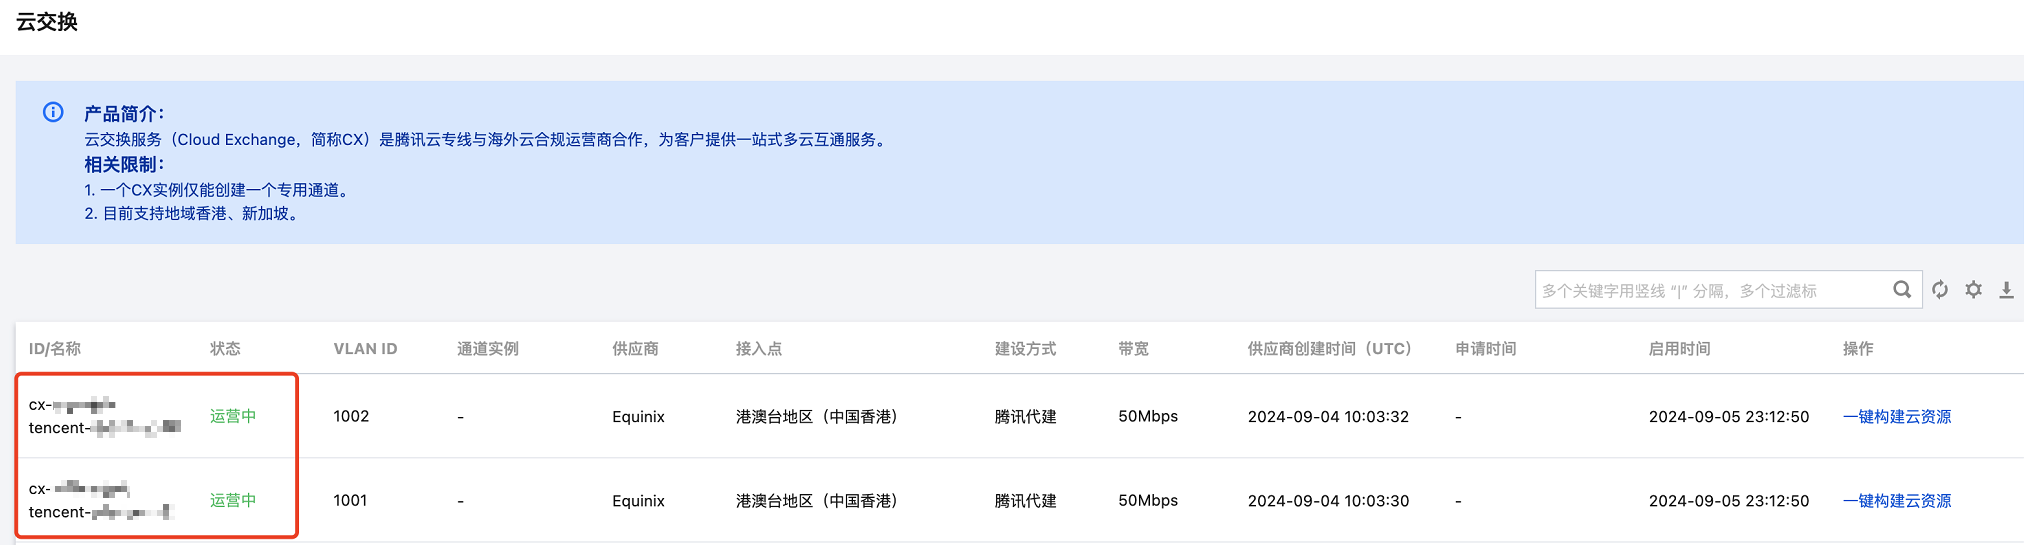
Task: Click the ID/名称 column header
Action: 55,349
